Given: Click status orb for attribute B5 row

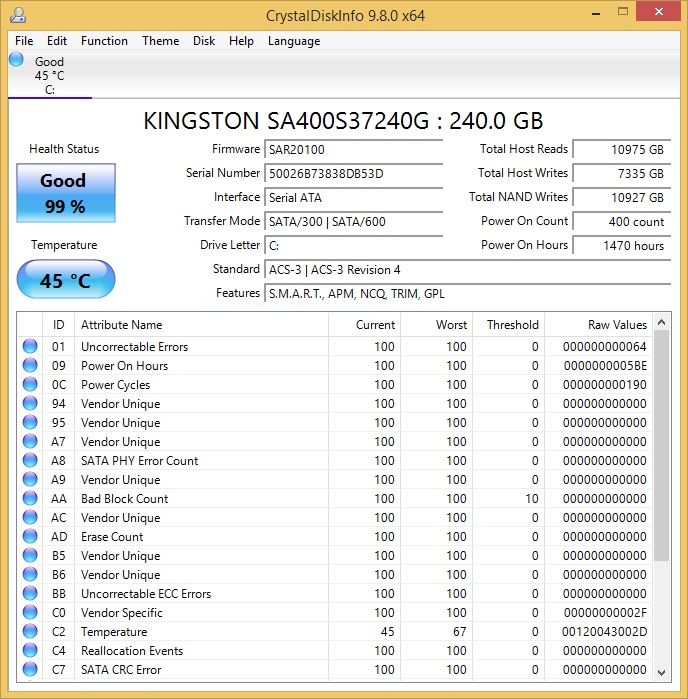Looking at the screenshot, I should (30, 555).
